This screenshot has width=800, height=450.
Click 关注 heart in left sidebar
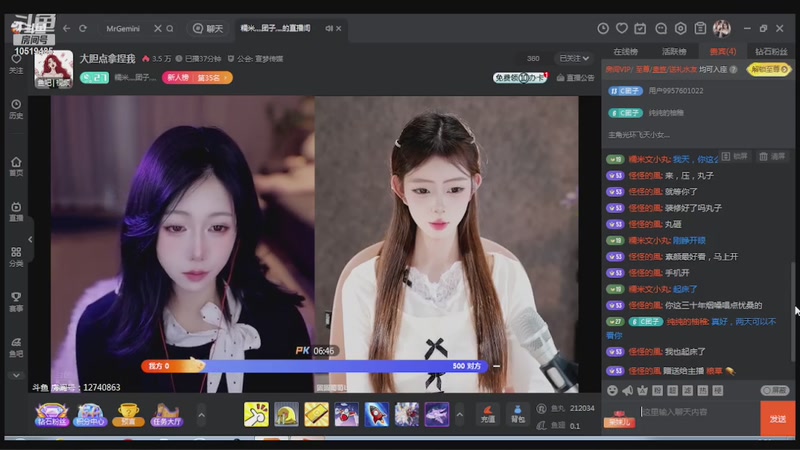pos(16,64)
